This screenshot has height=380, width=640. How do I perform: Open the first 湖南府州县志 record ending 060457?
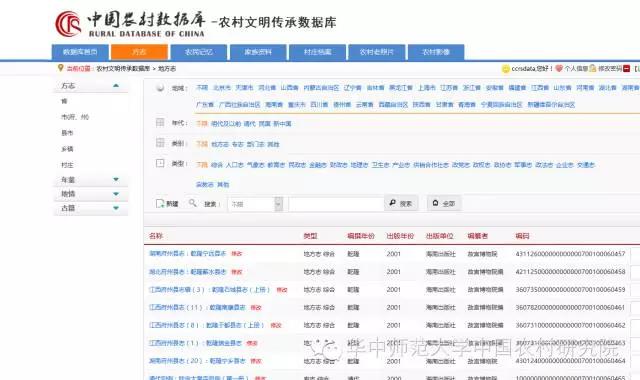click(187, 253)
